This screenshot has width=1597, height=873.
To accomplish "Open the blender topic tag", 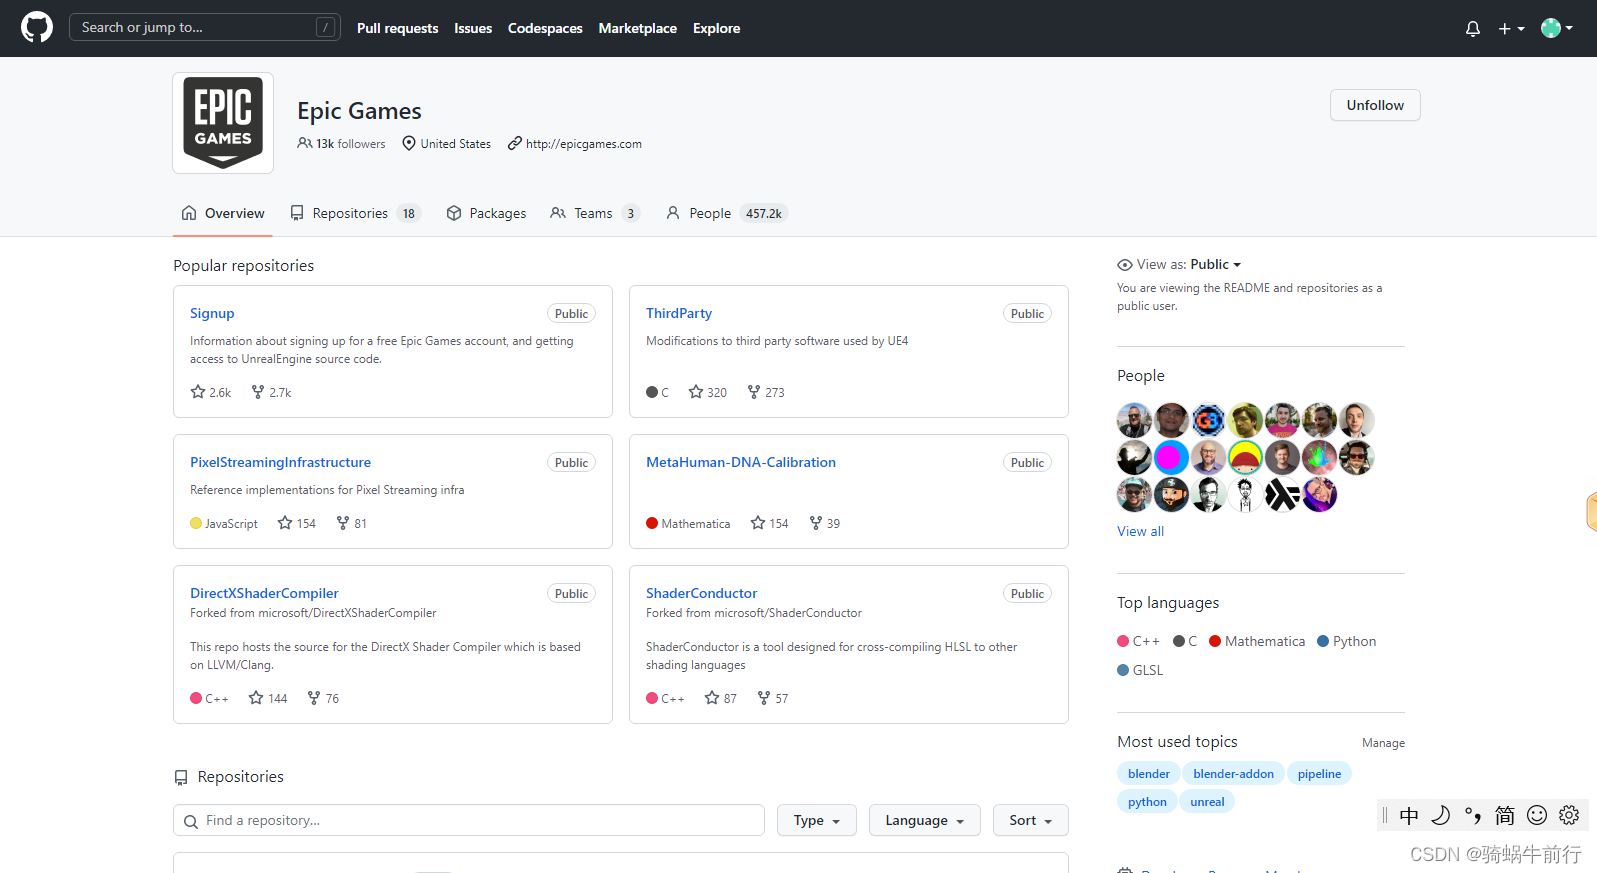I will click(x=1149, y=773).
